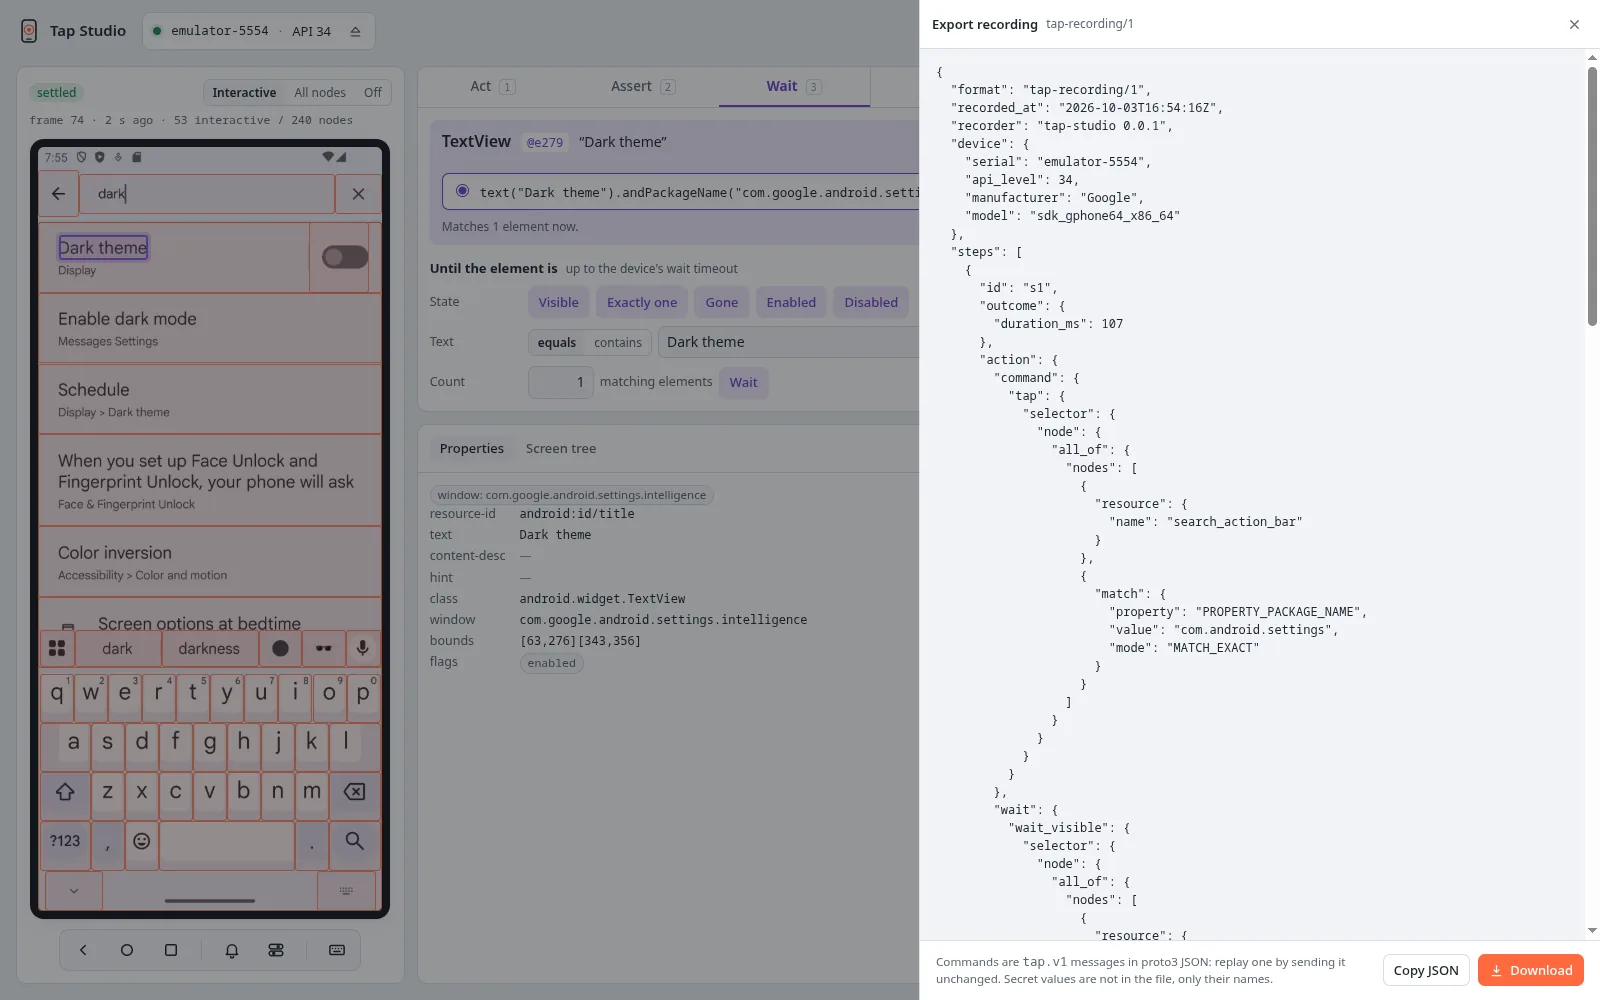1600x1000 pixels.
Task: Tap the shift key on phone keyboard
Action: [x=65, y=791]
